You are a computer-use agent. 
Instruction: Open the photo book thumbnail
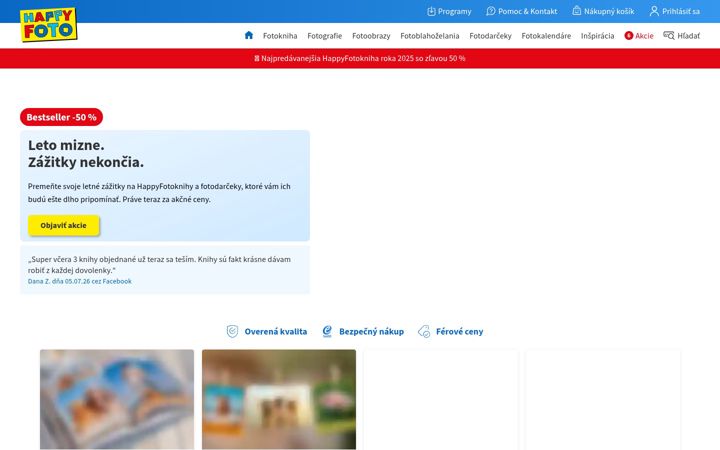point(117,399)
